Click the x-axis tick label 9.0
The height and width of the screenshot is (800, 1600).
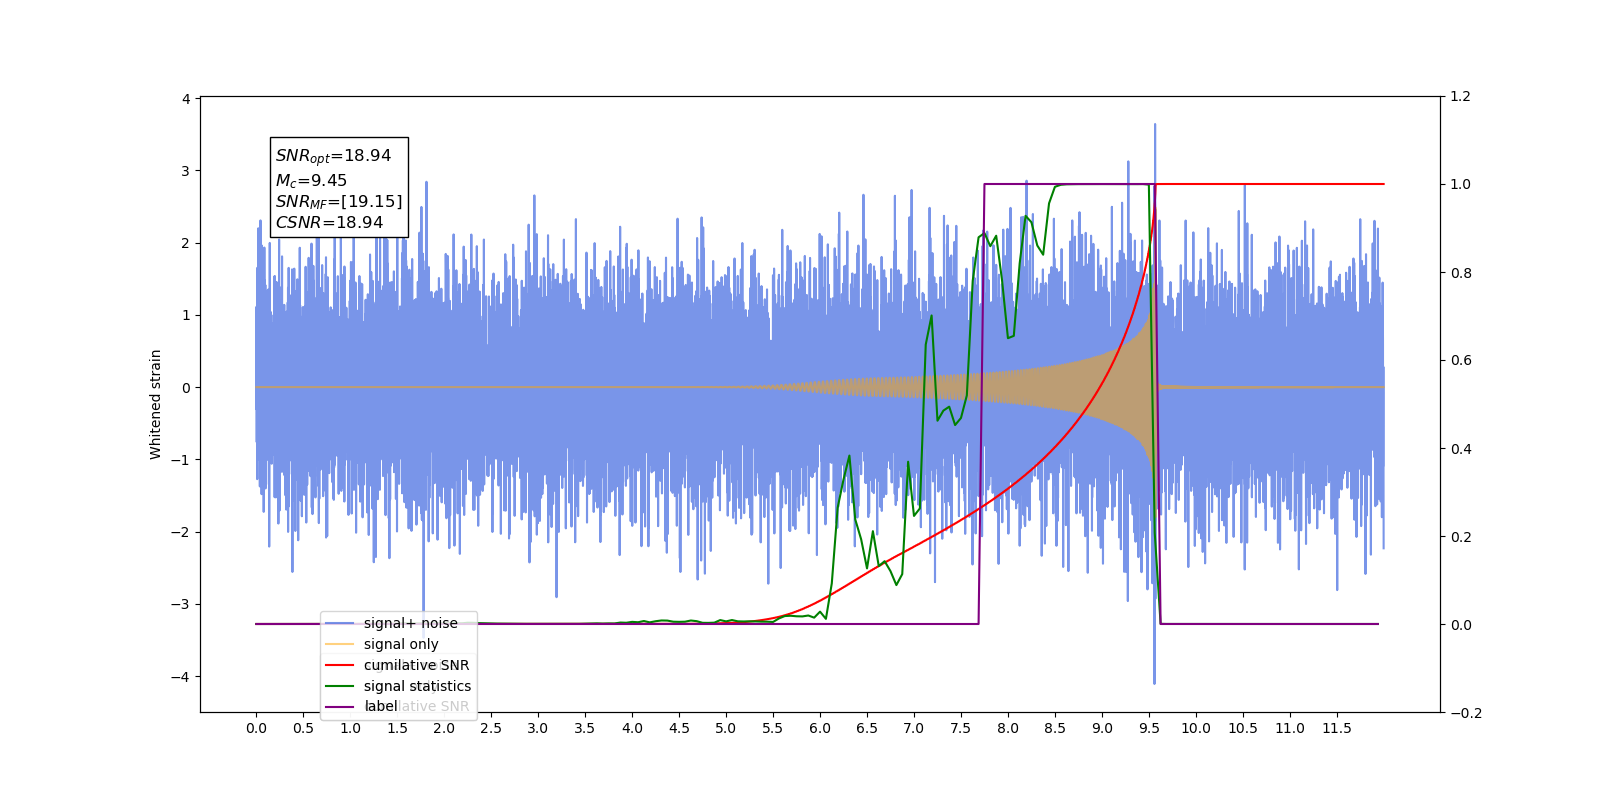[1102, 728]
